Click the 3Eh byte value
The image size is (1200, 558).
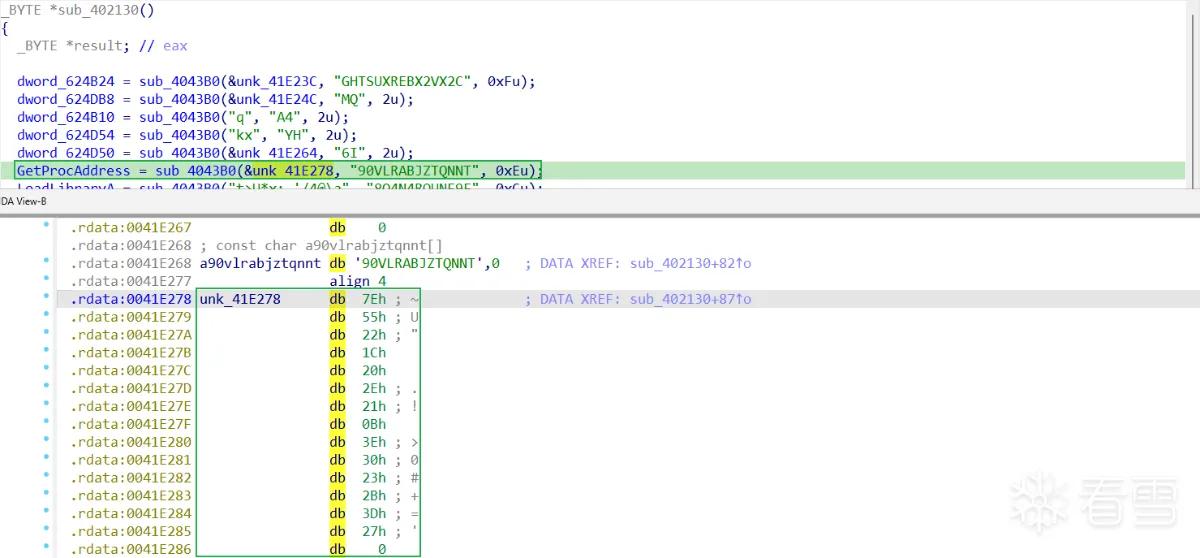376,443
